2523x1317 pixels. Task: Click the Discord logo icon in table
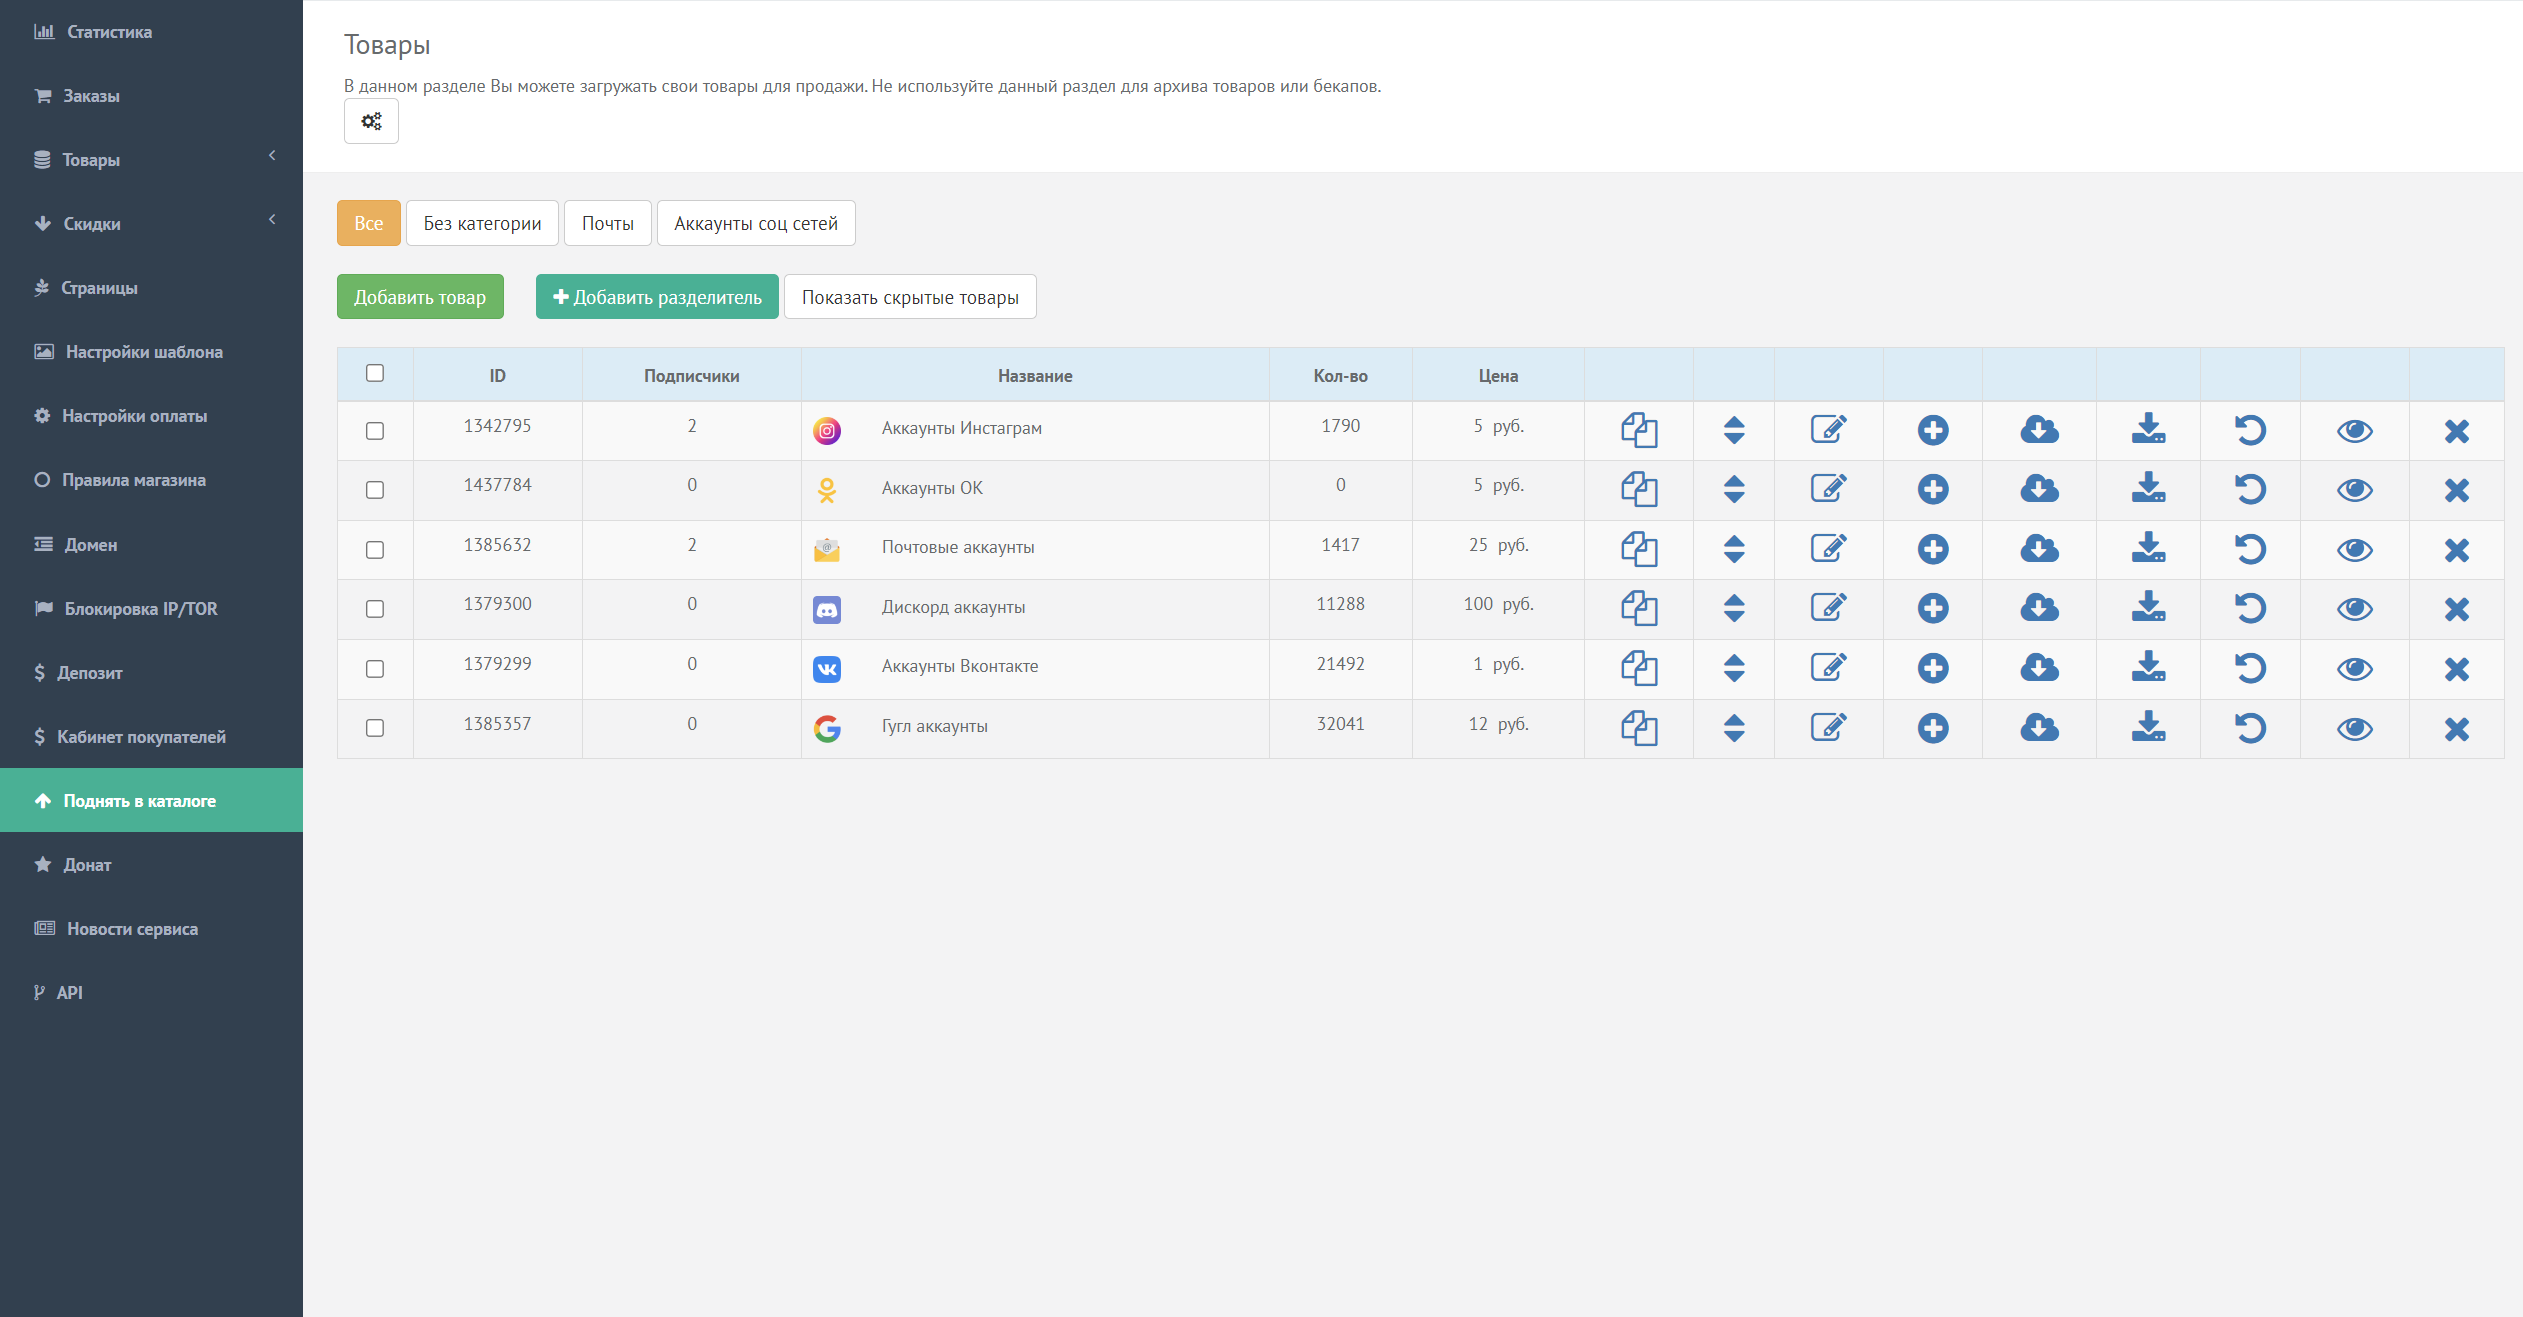click(827, 609)
